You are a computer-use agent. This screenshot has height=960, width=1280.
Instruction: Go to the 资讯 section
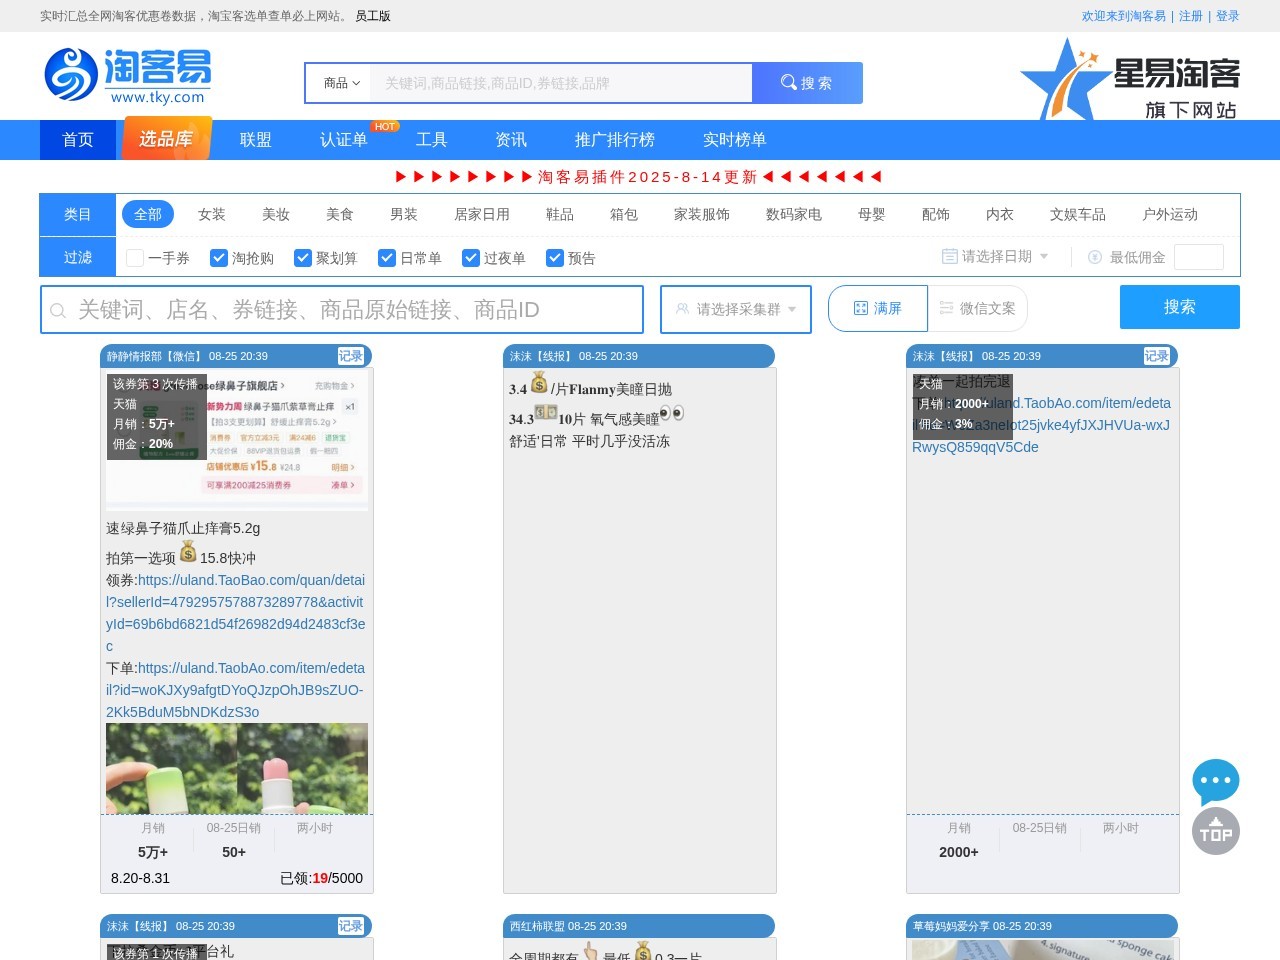(511, 140)
